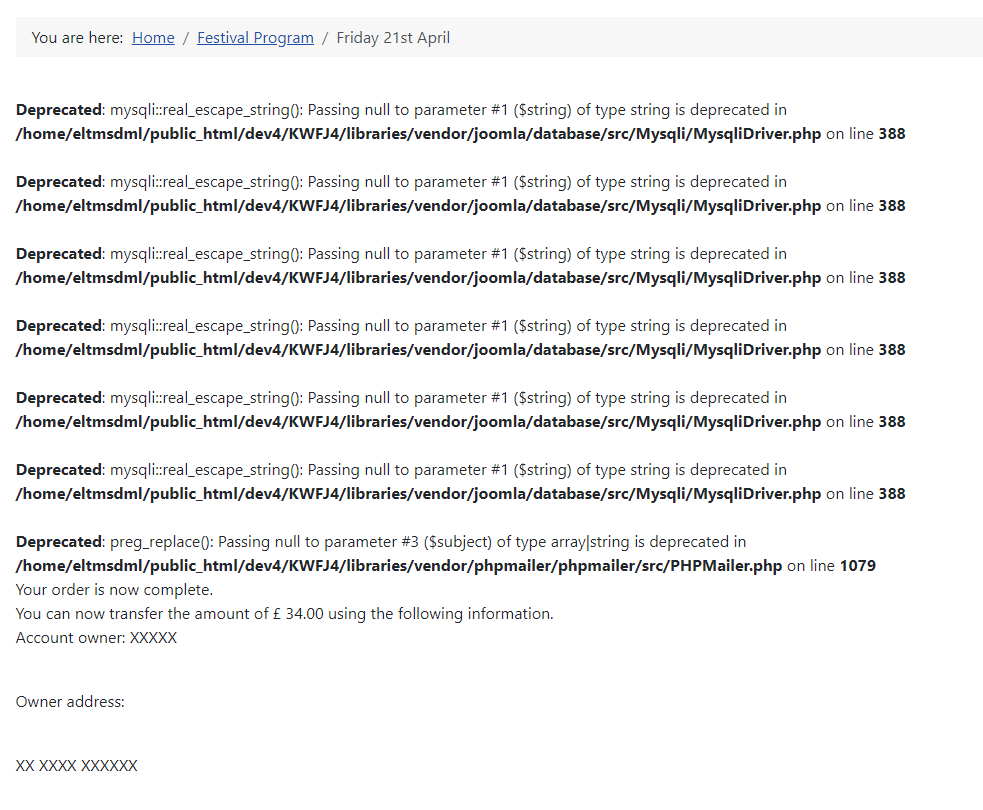Click line number 1079 in the warning
This screenshot has height=810, width=983.
click(857, 566)
